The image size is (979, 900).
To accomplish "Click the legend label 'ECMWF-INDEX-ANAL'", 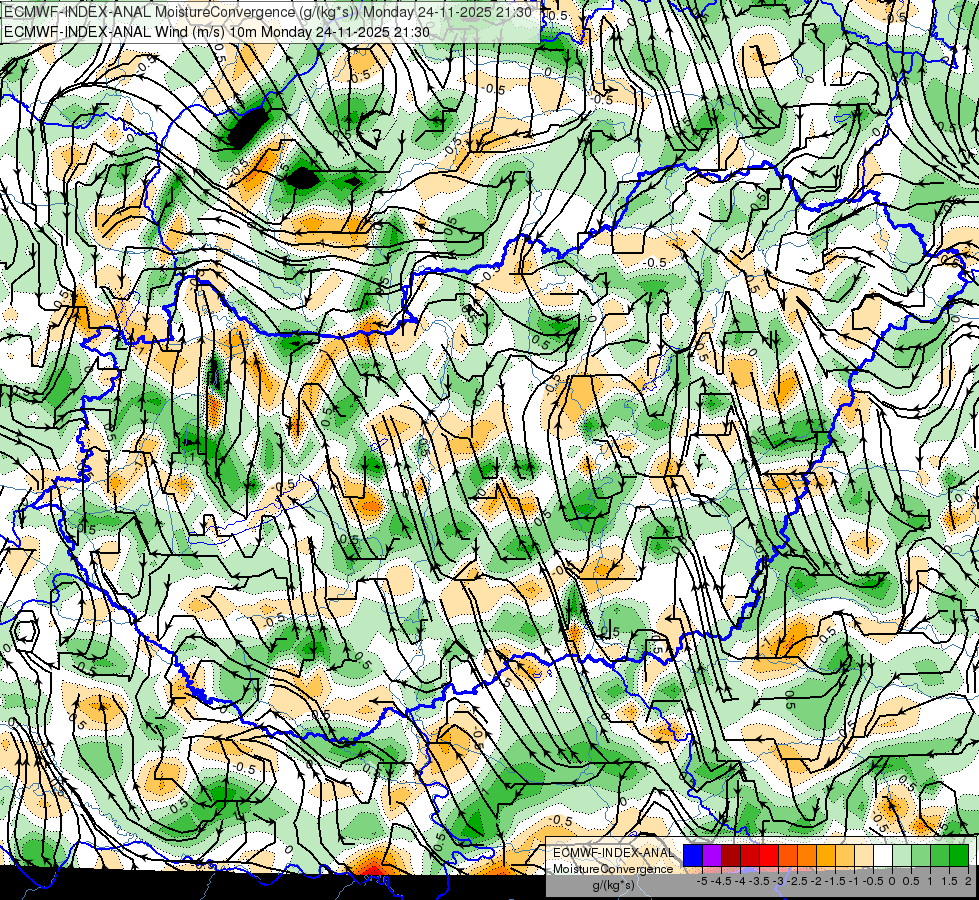I will (x=613, y=853).
